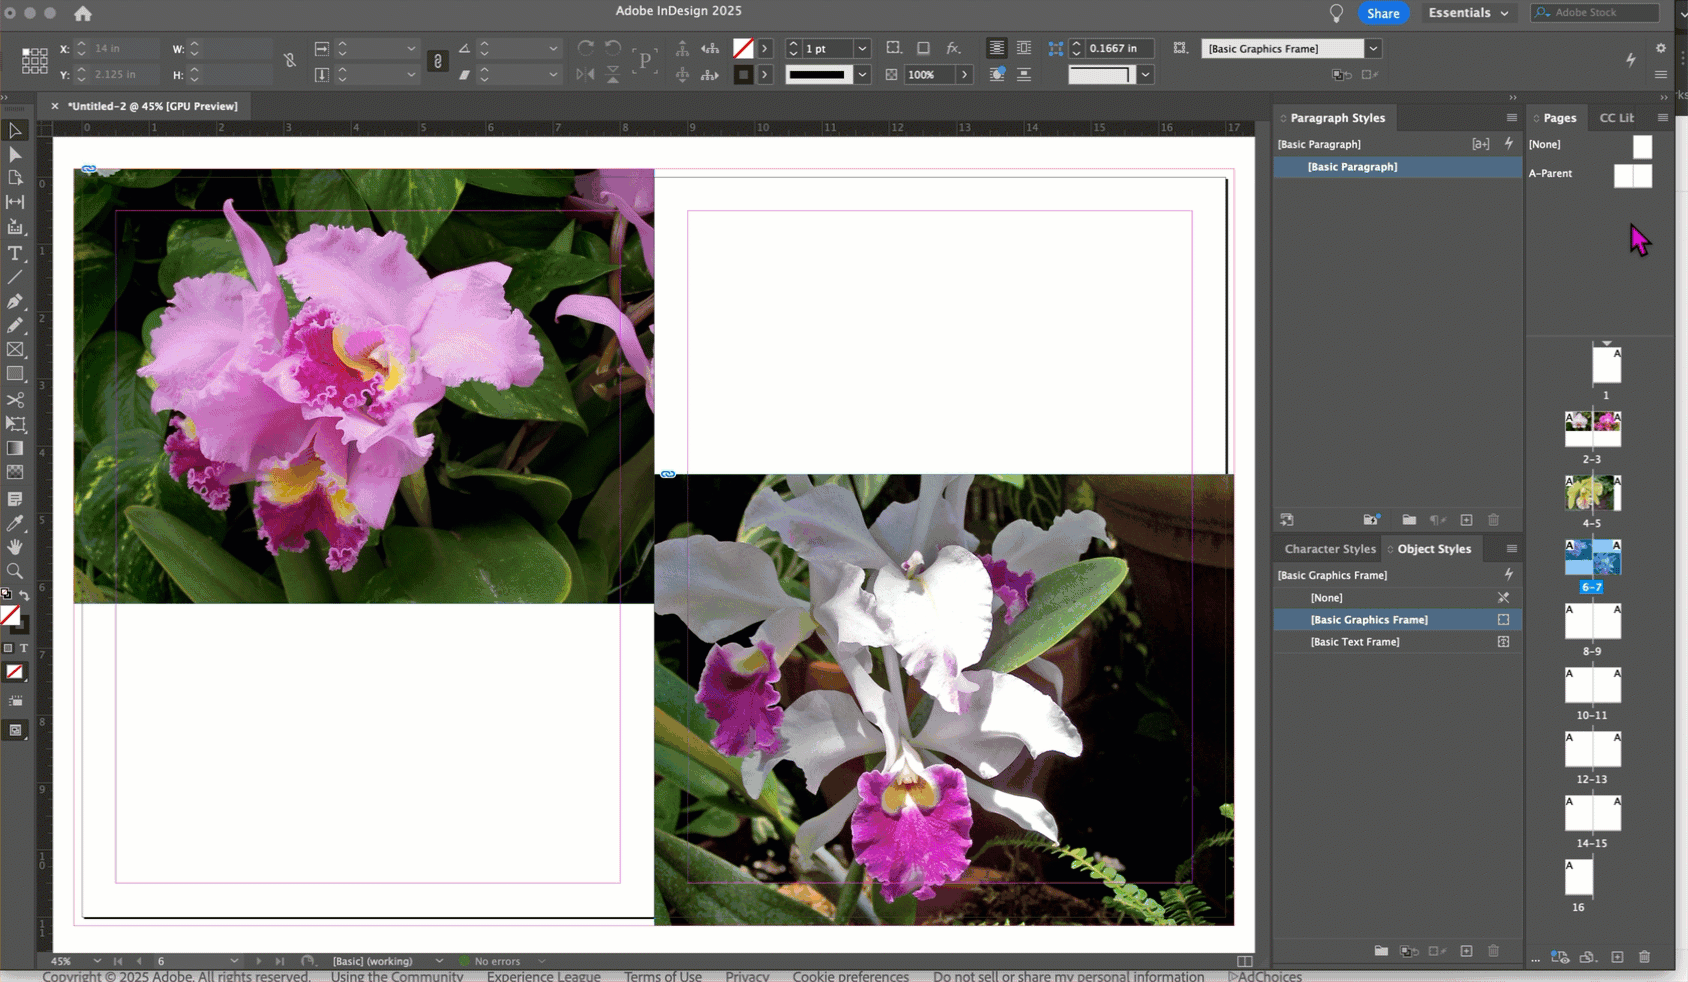This screenshot has height=982, width=1688.
Task: Choose the Zoom tool magnifier
Action: [x=15, y=571]
